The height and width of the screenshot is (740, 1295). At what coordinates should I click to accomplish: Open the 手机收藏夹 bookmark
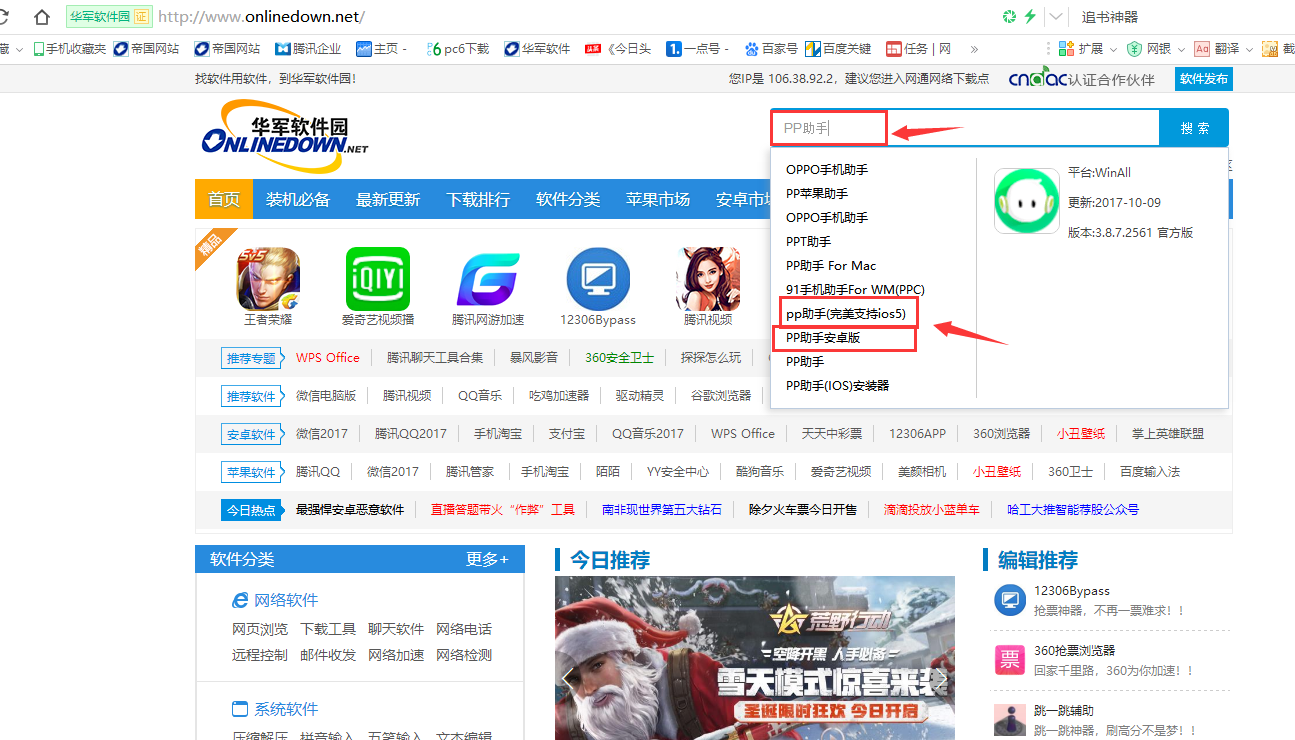[x=69, y=48]
